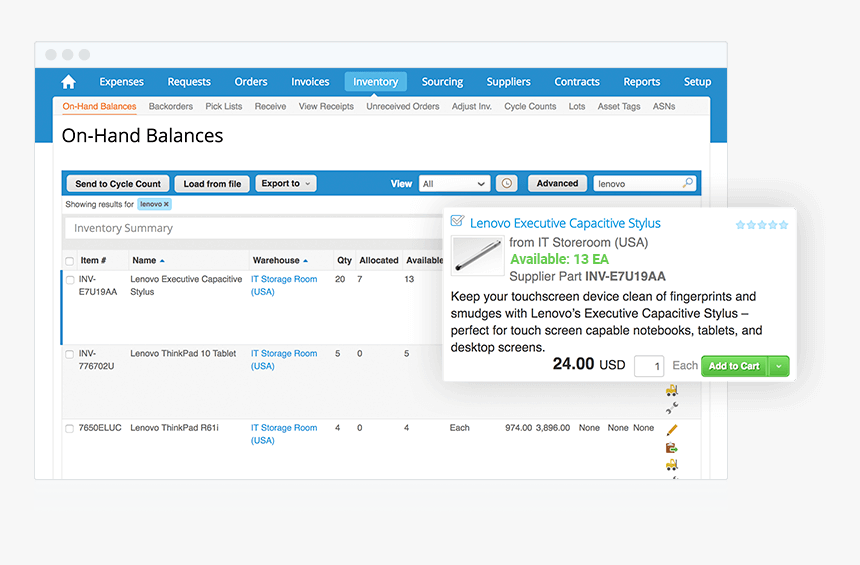Open IT Storage Room link for ThinkPad R61i row
This screenshot has width=860, height=565.
click(284, 434)
